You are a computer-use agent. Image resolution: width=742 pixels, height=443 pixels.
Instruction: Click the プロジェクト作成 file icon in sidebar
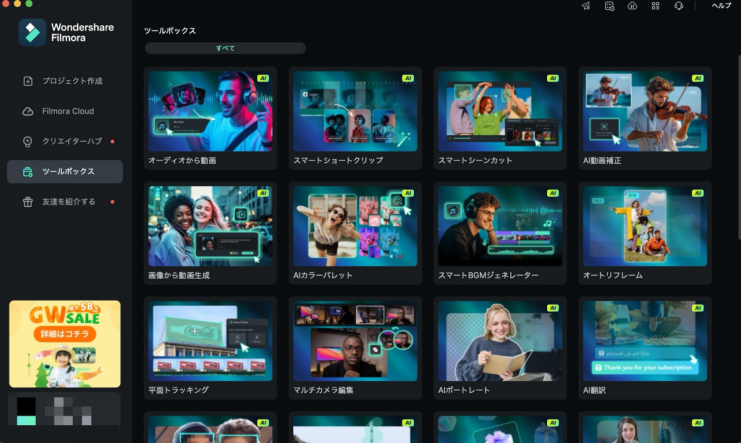pos(28,81)
